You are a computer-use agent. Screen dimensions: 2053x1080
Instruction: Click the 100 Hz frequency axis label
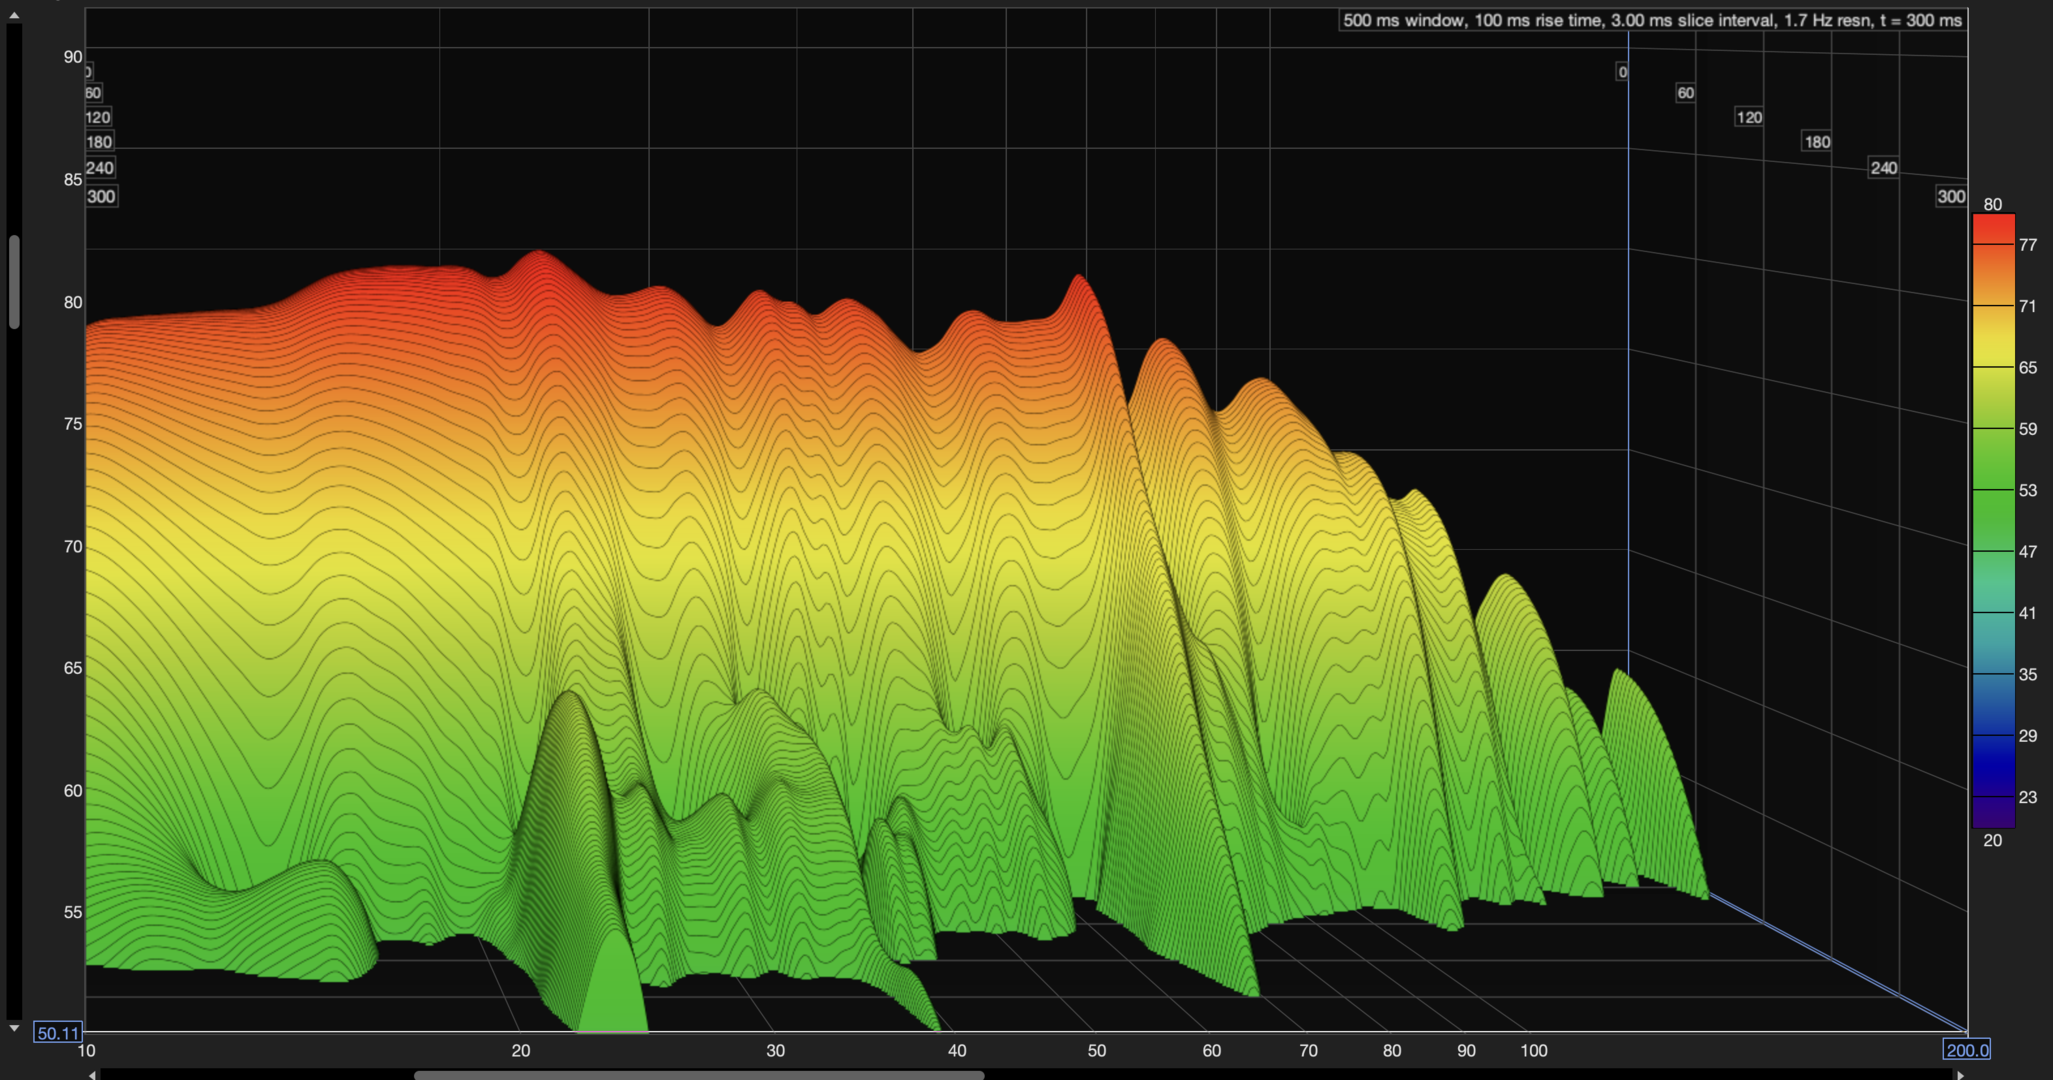click(1533, 1050)
